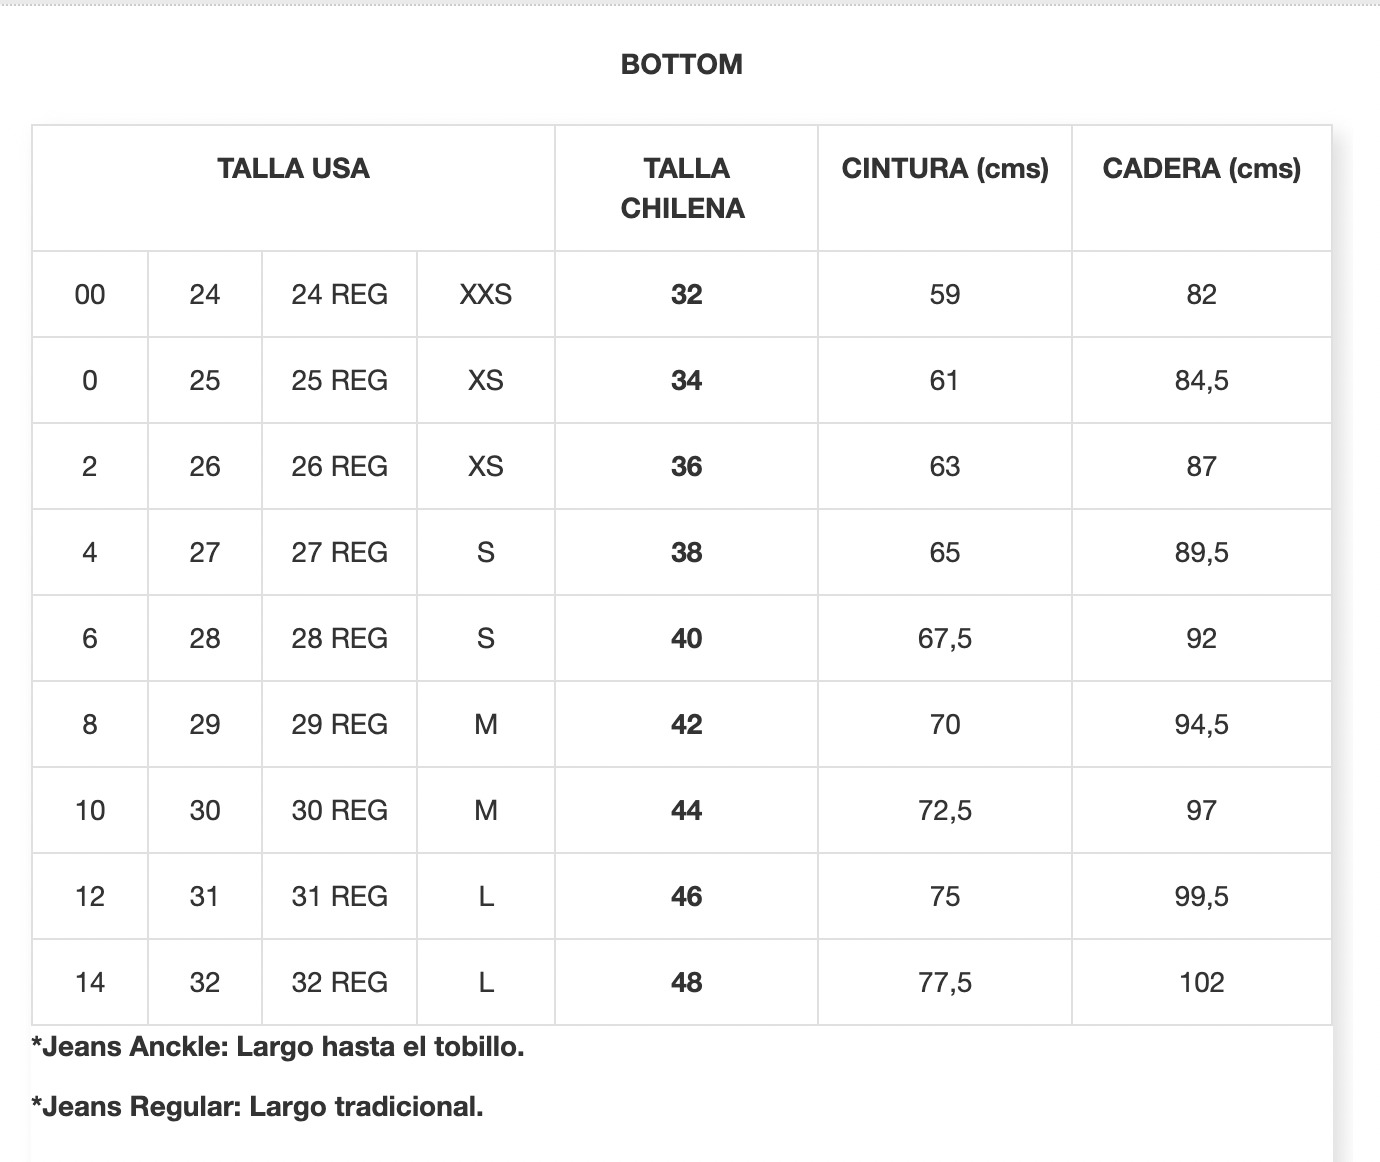1380x1162 pixels.
Task: Click the waist value 67,5
Action: click(945, 638)
